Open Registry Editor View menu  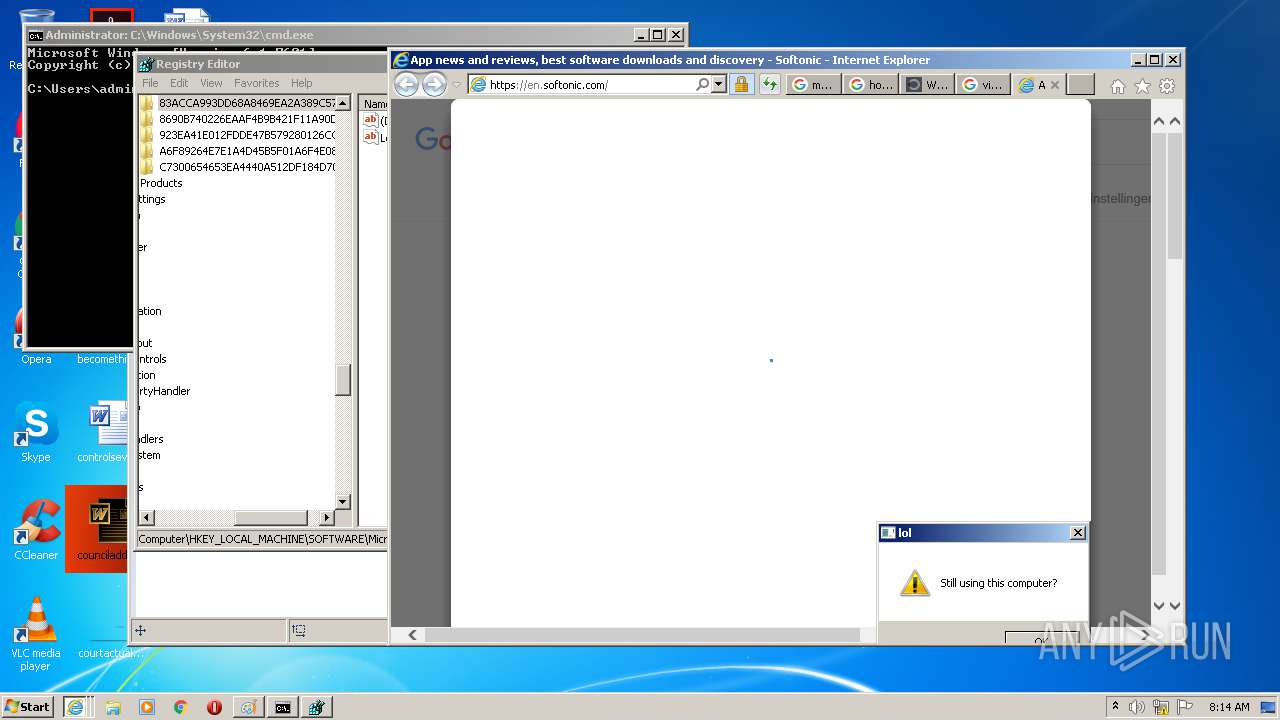point(211,83)
